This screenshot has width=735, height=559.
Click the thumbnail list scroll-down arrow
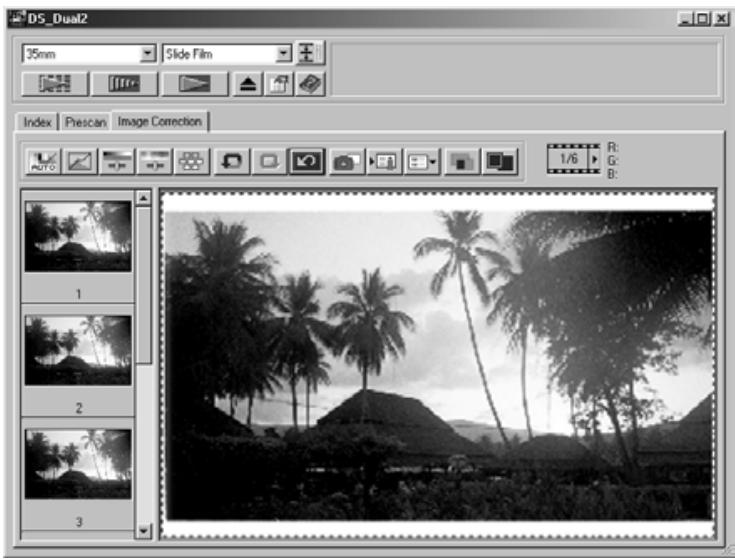143,531
